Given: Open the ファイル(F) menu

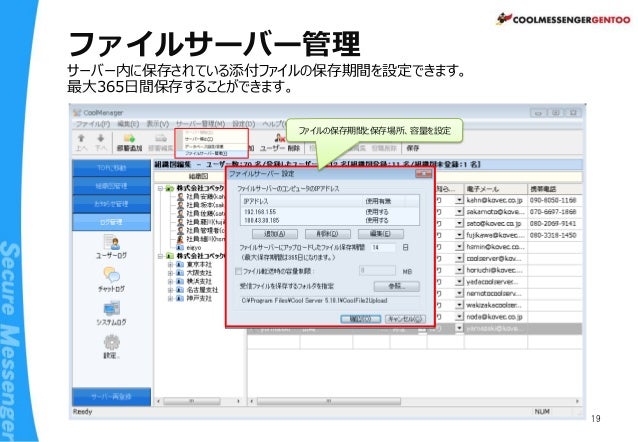Looking at the screenshot, I should (93, 124).
